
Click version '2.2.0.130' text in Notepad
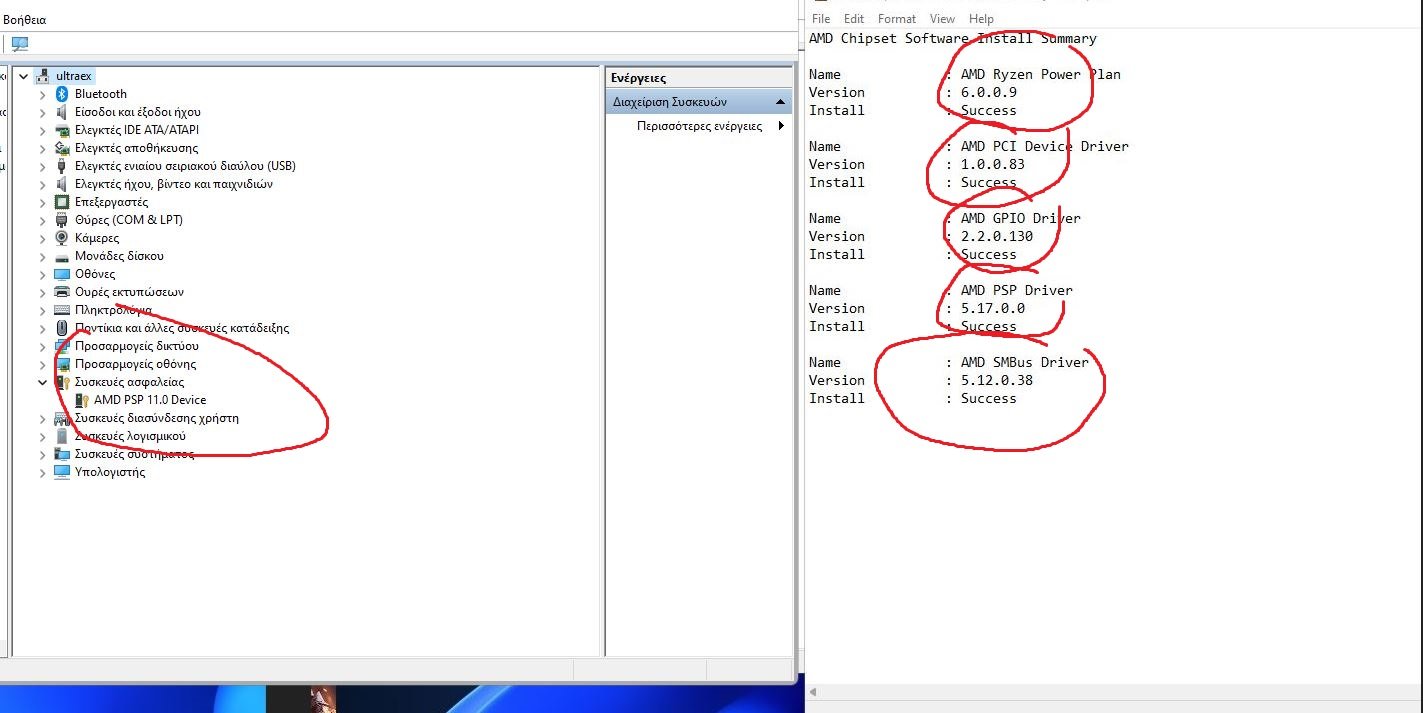click(x=997, y=236)
